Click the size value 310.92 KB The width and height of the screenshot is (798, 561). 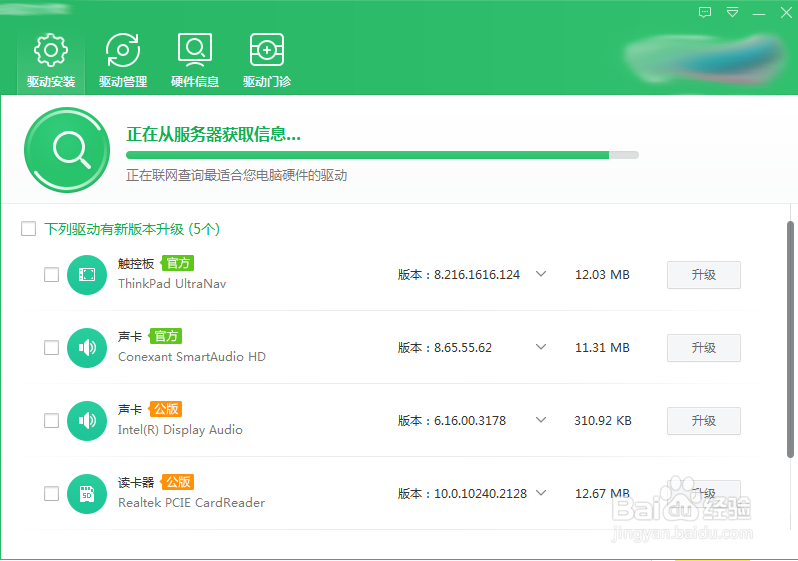[x=603, y=420]
